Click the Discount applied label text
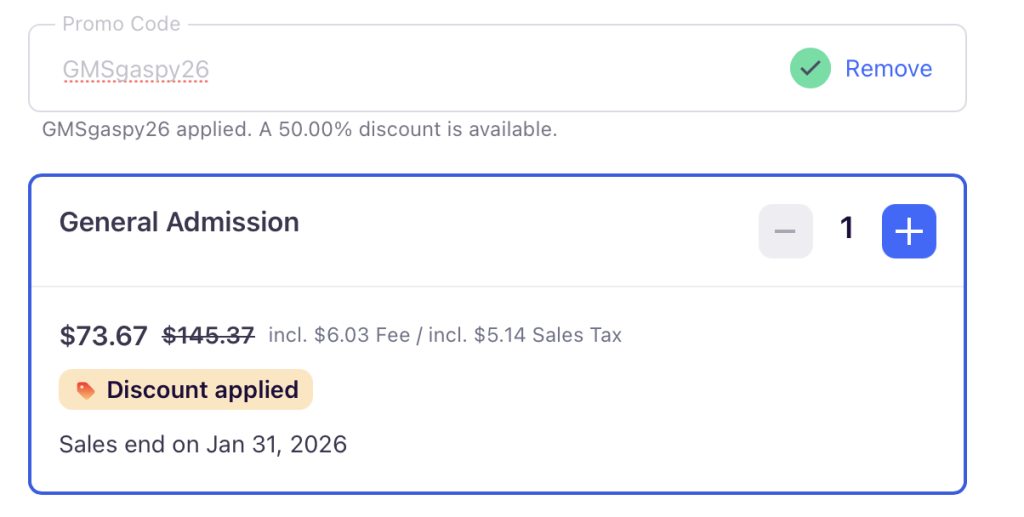Viewport: 1024px width, 517px height. (202, 390)
